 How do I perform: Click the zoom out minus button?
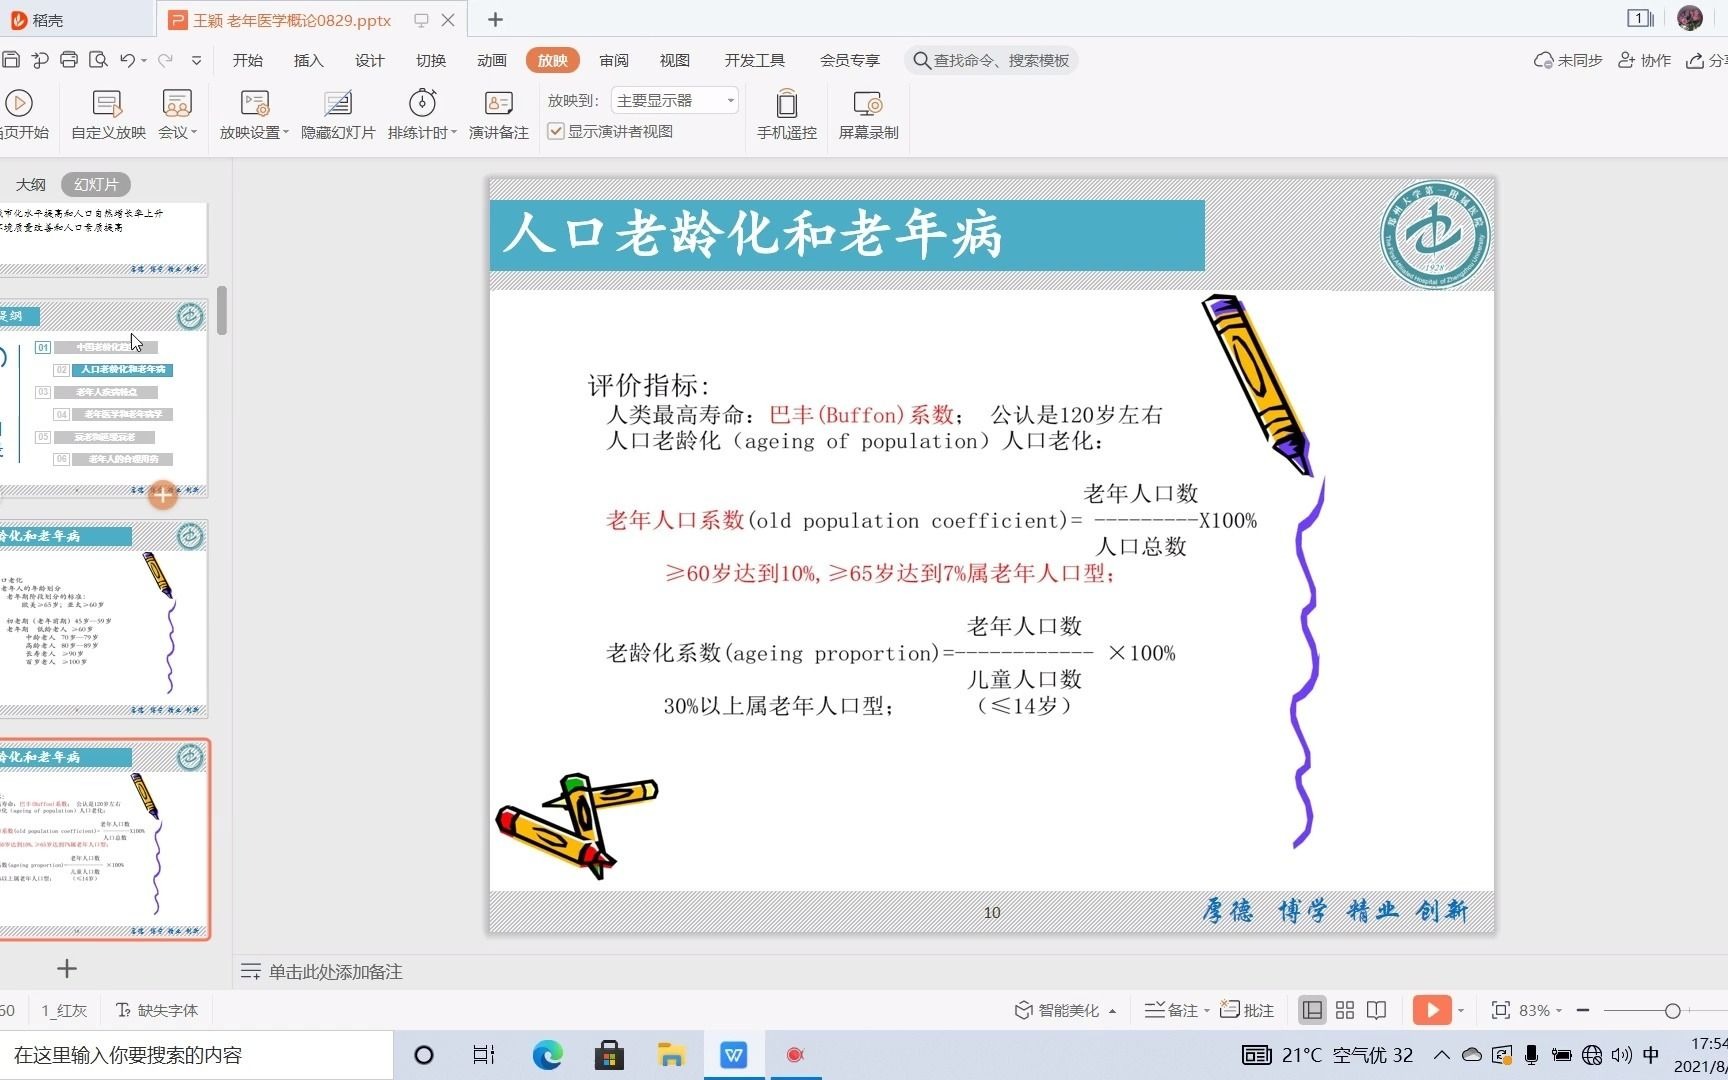pos(1583,1010)
